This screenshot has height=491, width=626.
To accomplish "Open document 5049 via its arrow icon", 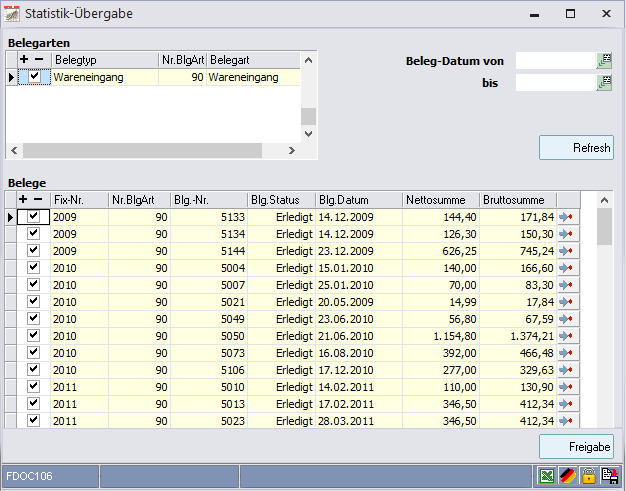I will (x=567, y=319).
